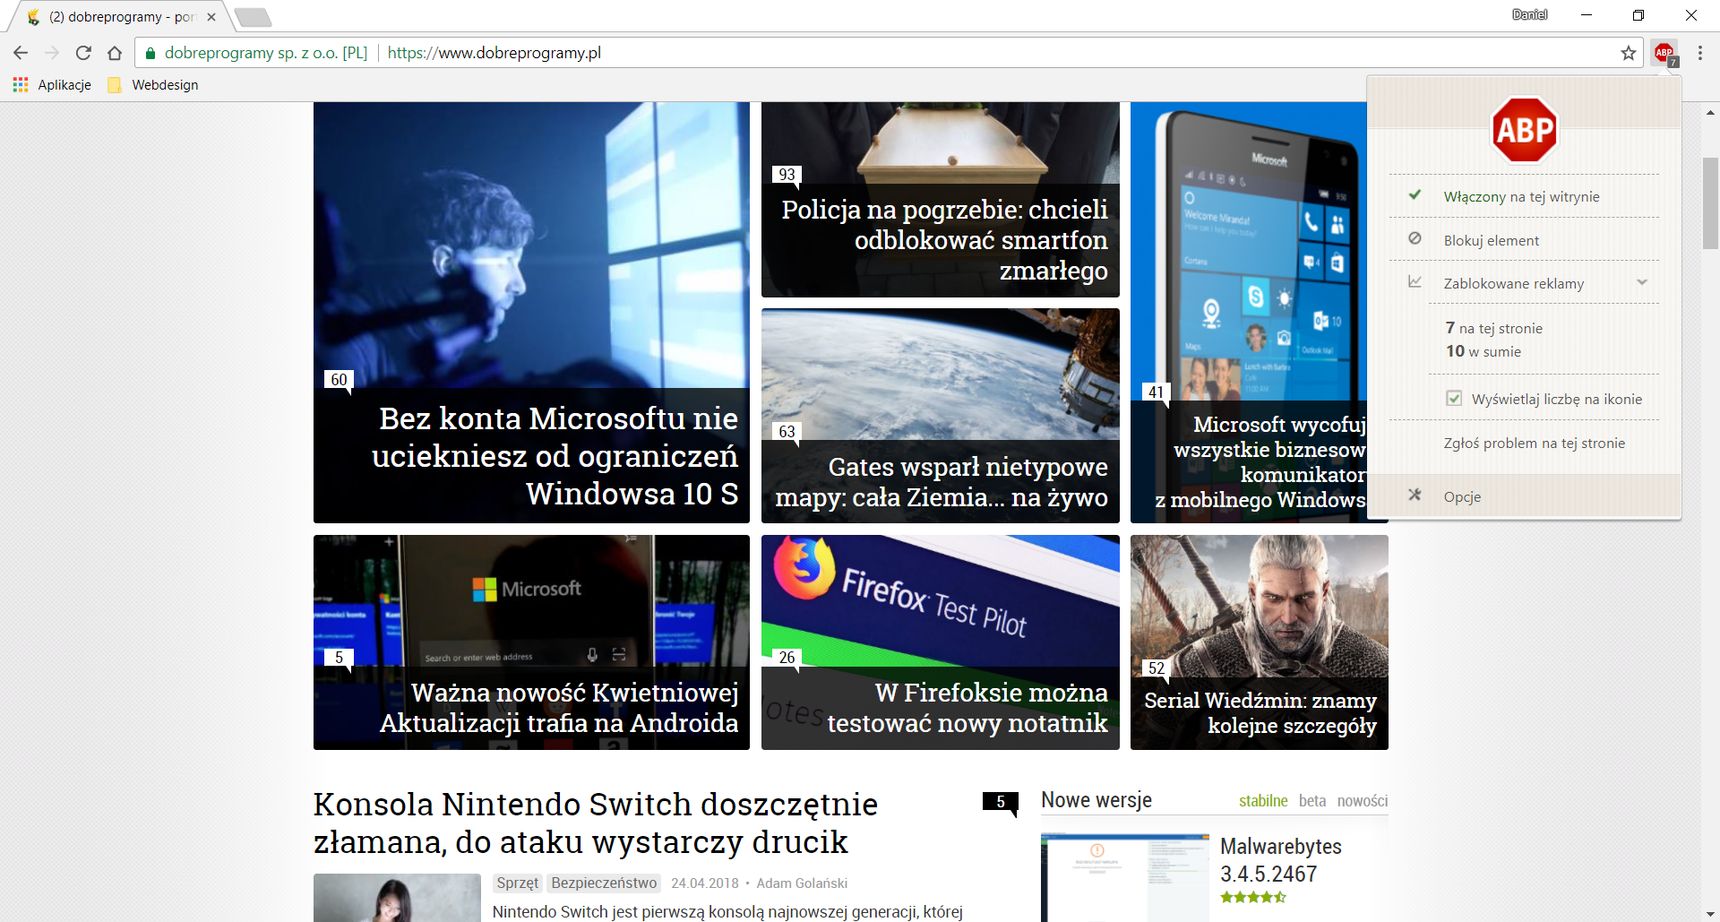Click Zgłoś problem na tej stronie
Viewport: 1720px width, 922px height.
1534,443
